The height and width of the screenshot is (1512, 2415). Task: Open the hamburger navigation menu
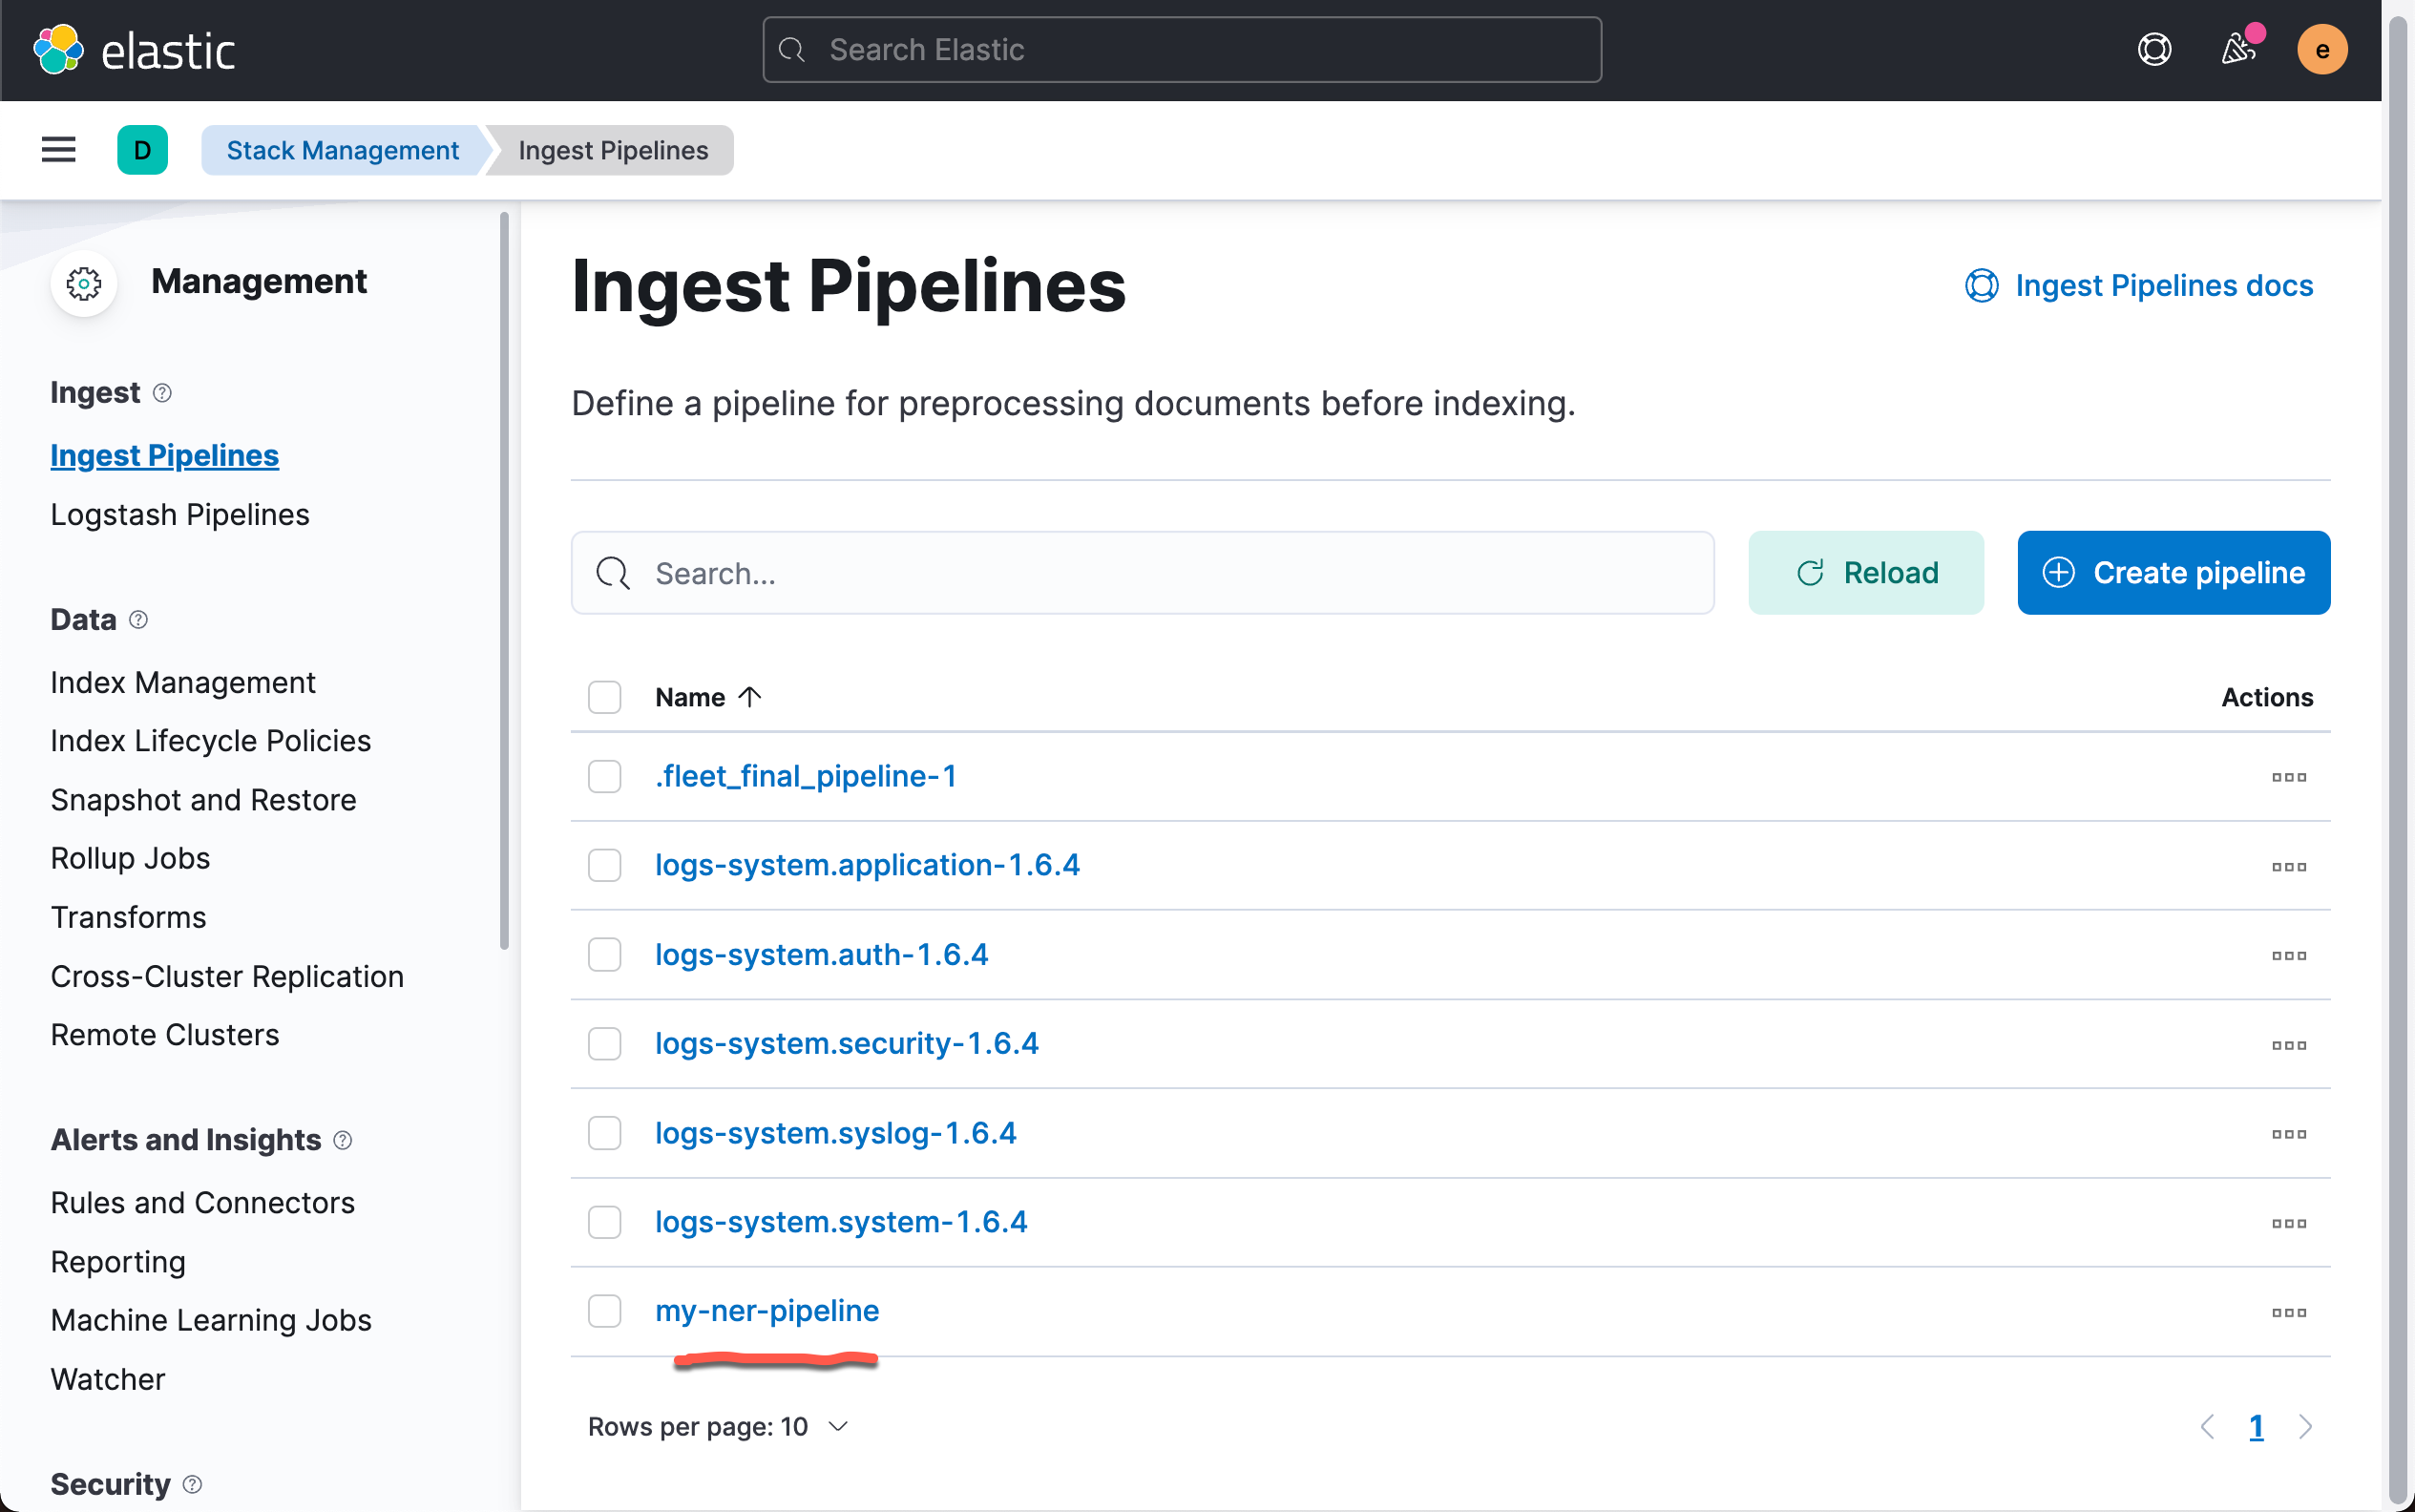pyautogui.click(x=58, y=150)
